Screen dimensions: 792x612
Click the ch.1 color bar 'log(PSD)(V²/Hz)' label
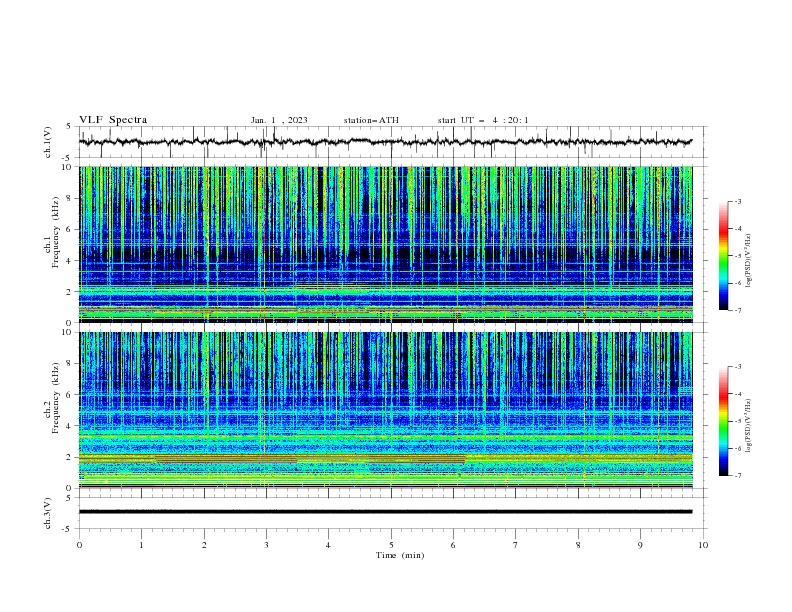pyautogui.click(x=749, y=261)
